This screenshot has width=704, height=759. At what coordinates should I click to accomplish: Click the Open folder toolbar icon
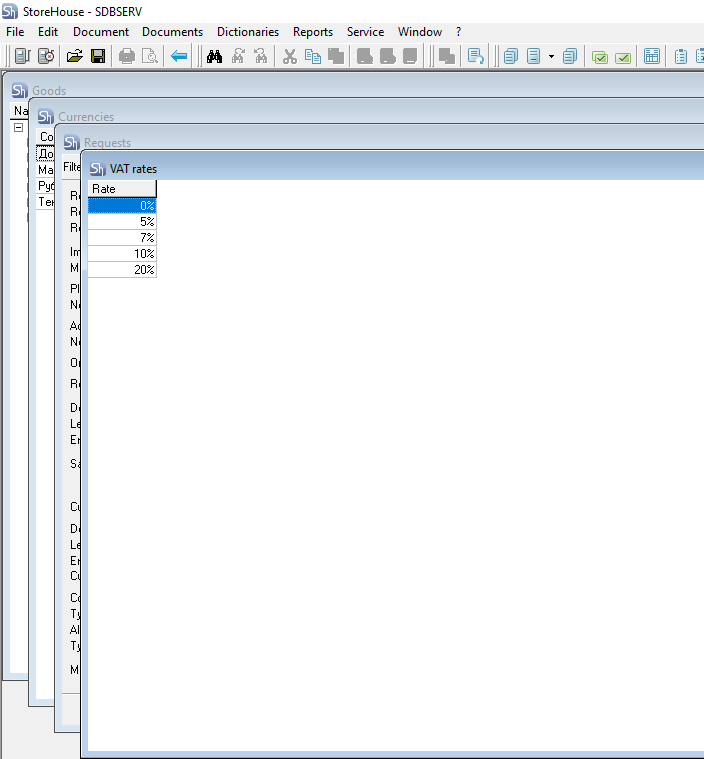tap(74, 56)
